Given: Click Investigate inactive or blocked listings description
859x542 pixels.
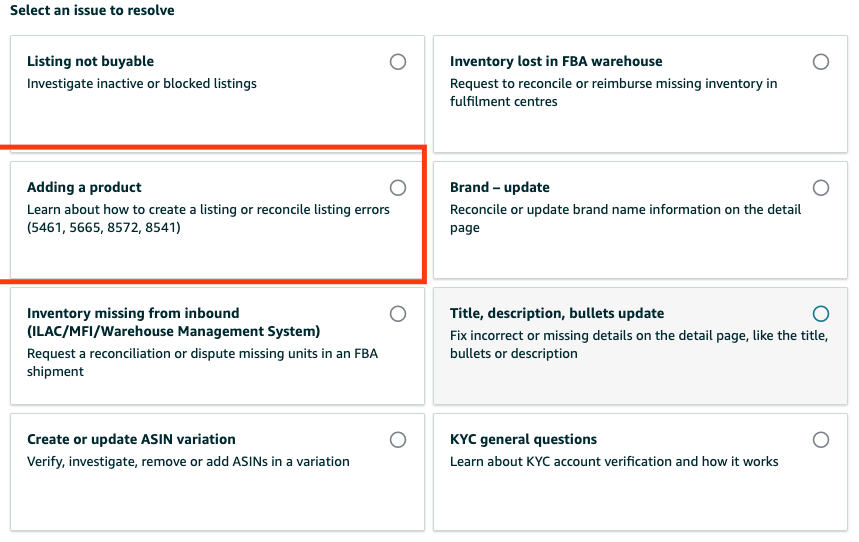Looking at the screenshot, I should pos(141,84).
